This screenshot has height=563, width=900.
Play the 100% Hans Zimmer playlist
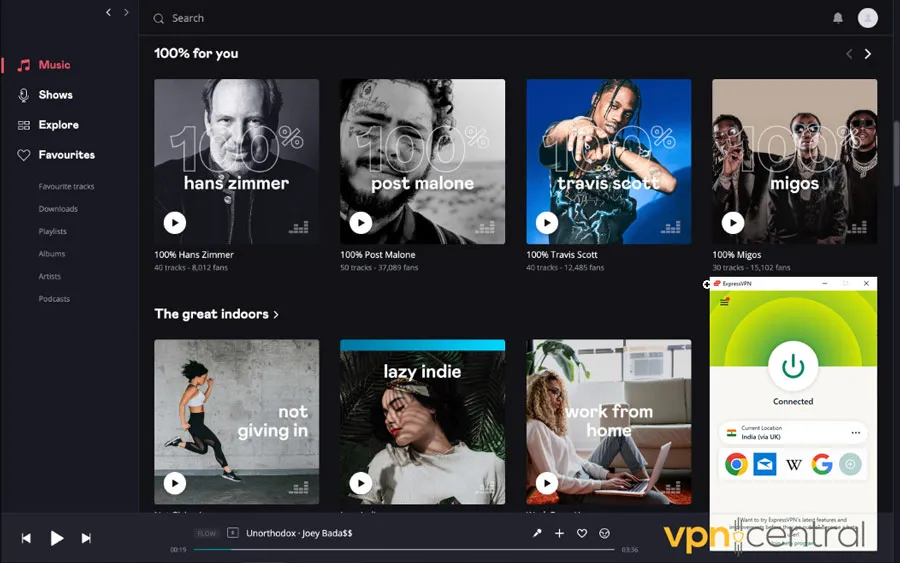tap(174, 223)
